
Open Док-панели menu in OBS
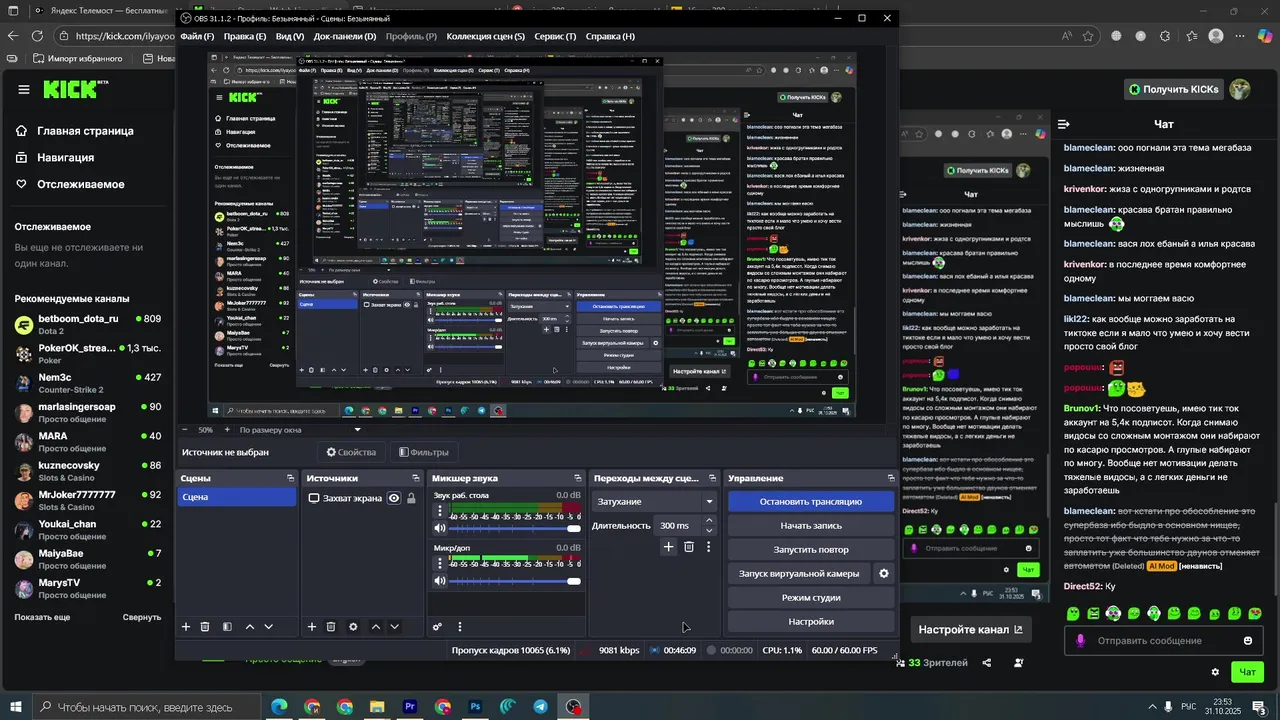pos(345,37)
